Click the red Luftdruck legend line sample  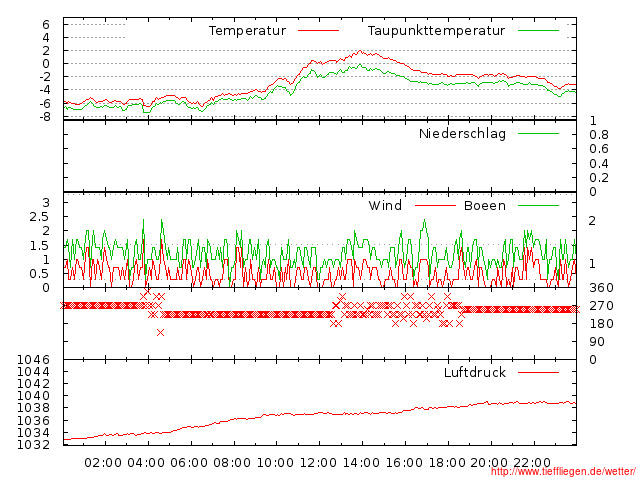tap(538, 372)
